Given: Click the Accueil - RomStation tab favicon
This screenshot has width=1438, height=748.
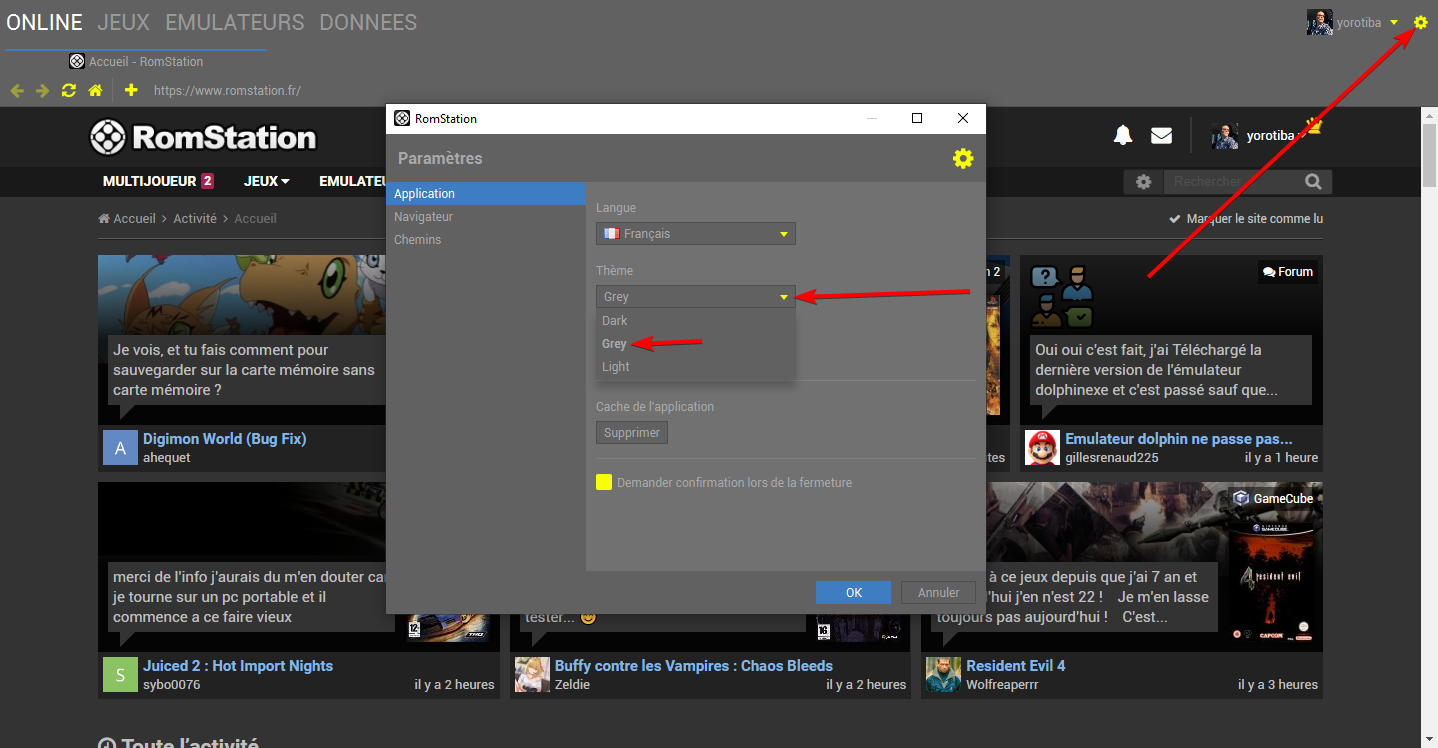Looking at the screenshot, I should coord(77,61).
